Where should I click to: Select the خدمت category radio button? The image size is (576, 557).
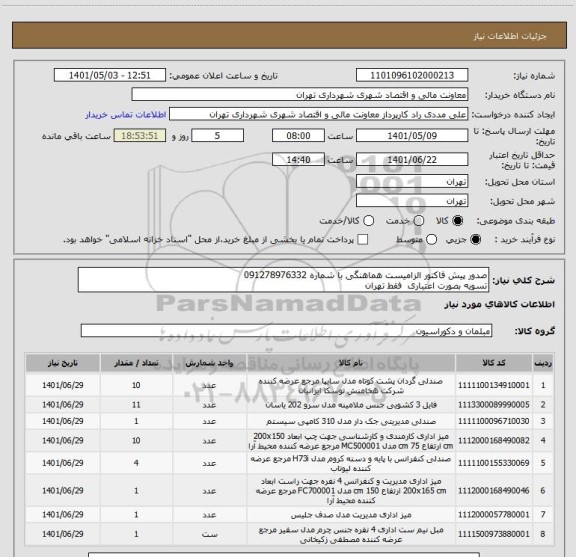pyautogui.click(x=418, y=220)
